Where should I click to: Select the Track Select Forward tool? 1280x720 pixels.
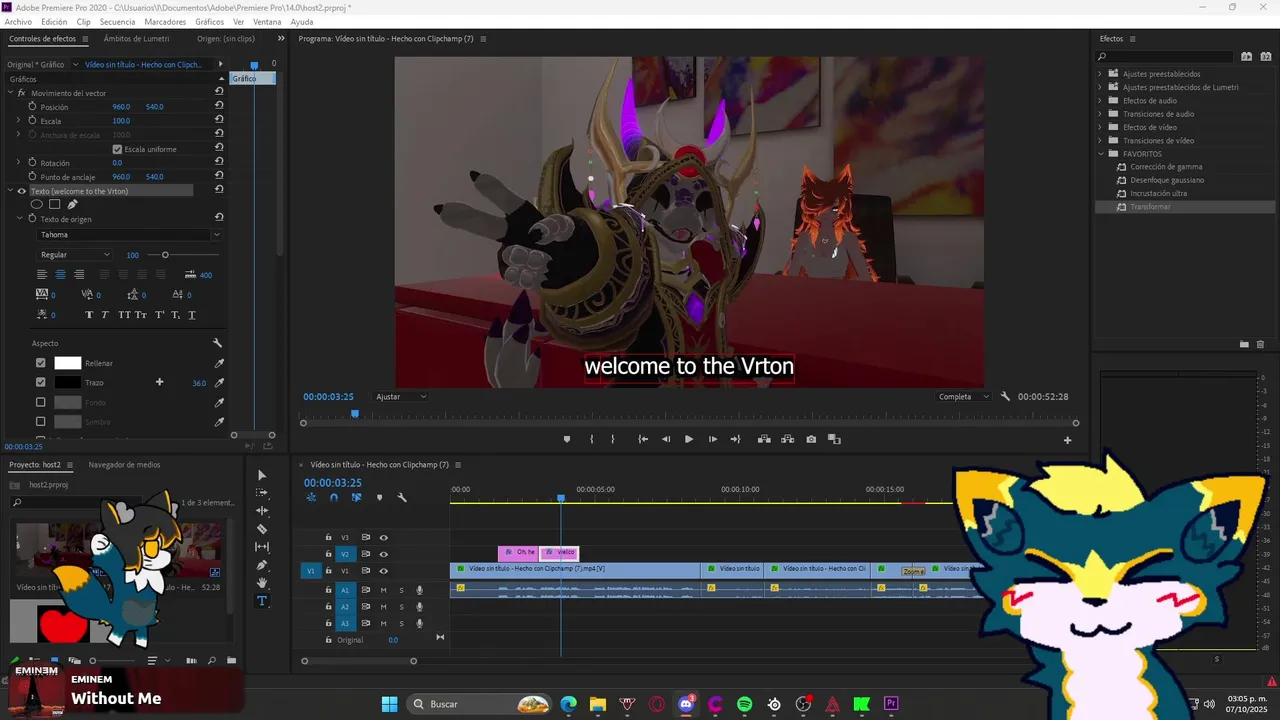[x=262, y=493]
